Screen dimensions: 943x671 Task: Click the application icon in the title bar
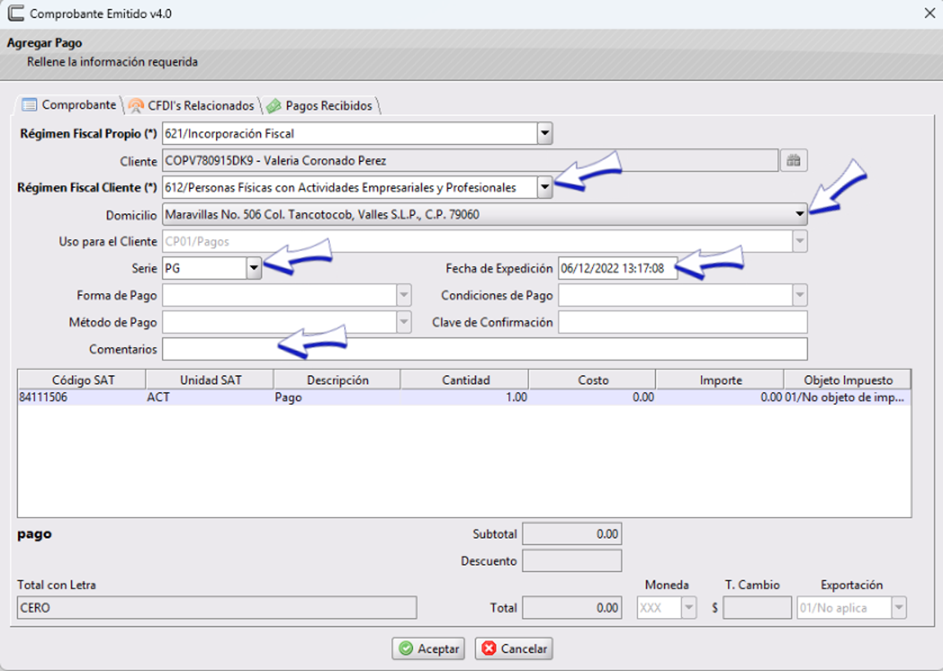pyautogui.click(x=16, y=13)
